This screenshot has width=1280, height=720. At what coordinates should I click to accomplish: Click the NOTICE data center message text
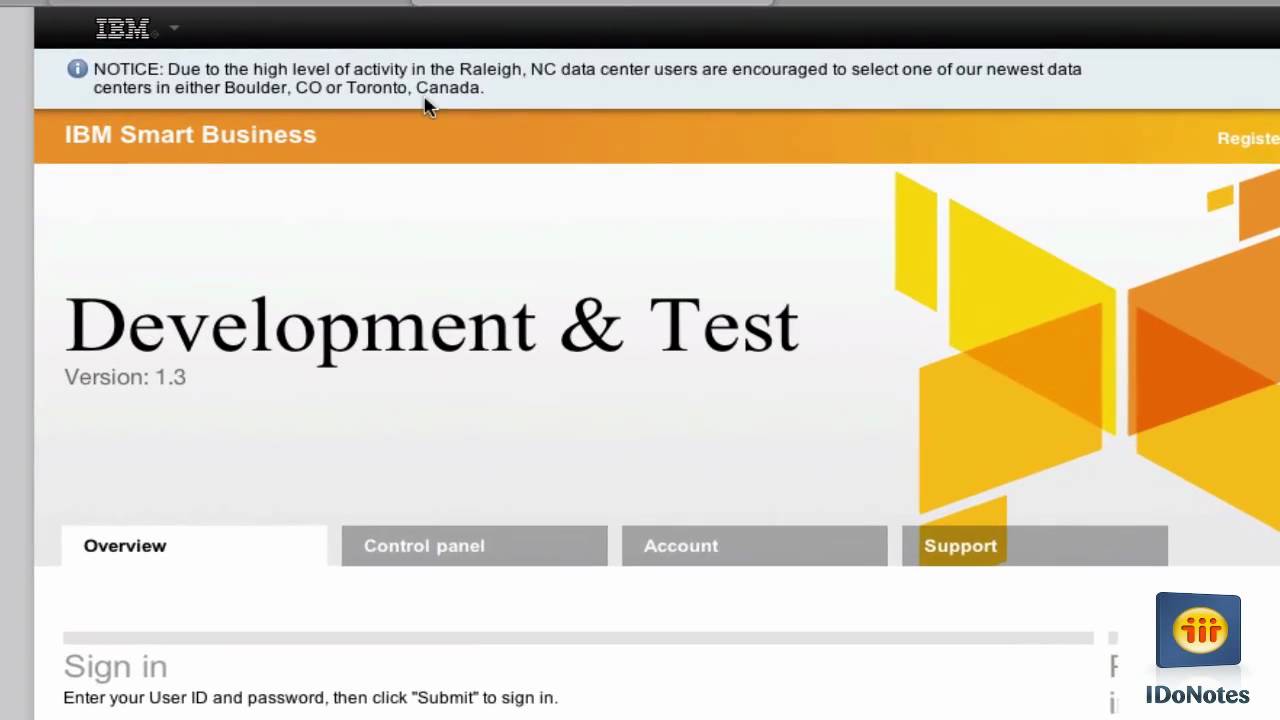point(587,78)
